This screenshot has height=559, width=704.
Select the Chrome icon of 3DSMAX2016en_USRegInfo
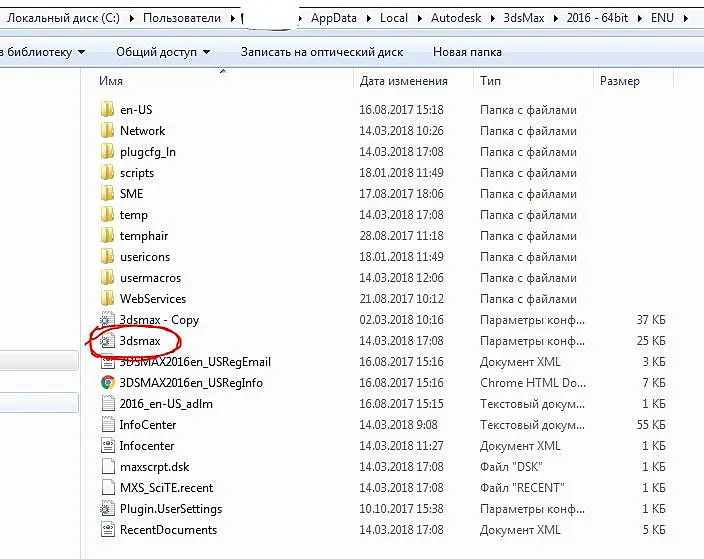coord(108,383)
